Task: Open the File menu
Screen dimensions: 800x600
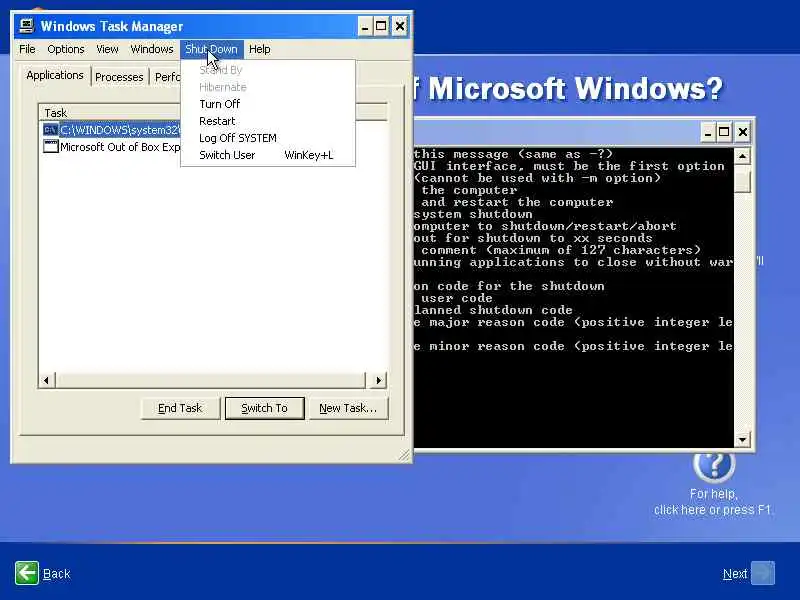Action: (27, 49)
